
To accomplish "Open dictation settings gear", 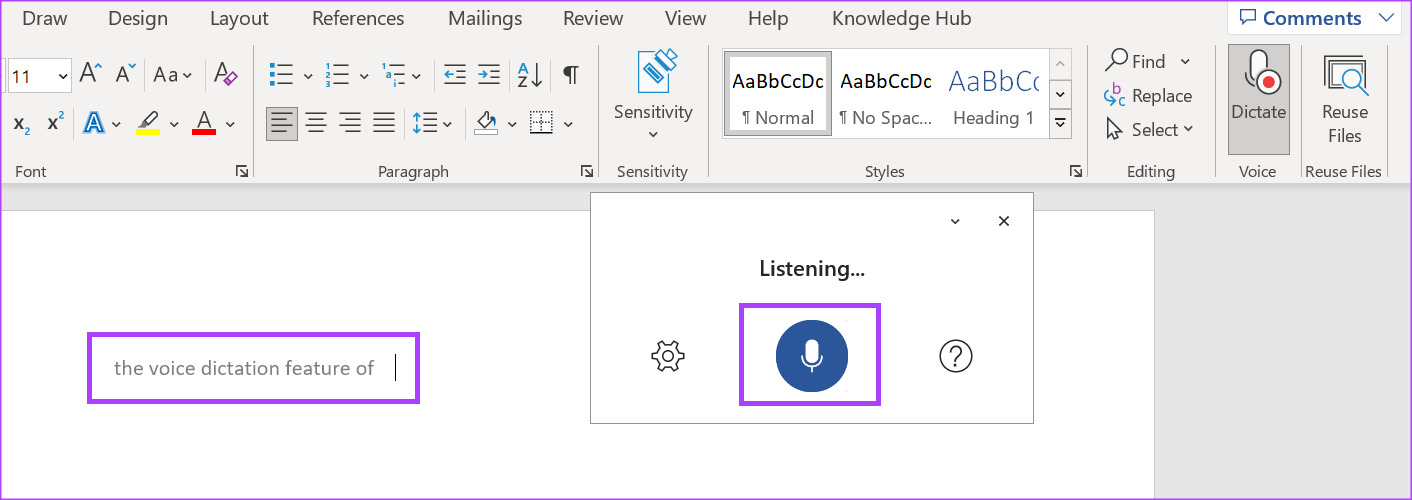I will [667, 355].
